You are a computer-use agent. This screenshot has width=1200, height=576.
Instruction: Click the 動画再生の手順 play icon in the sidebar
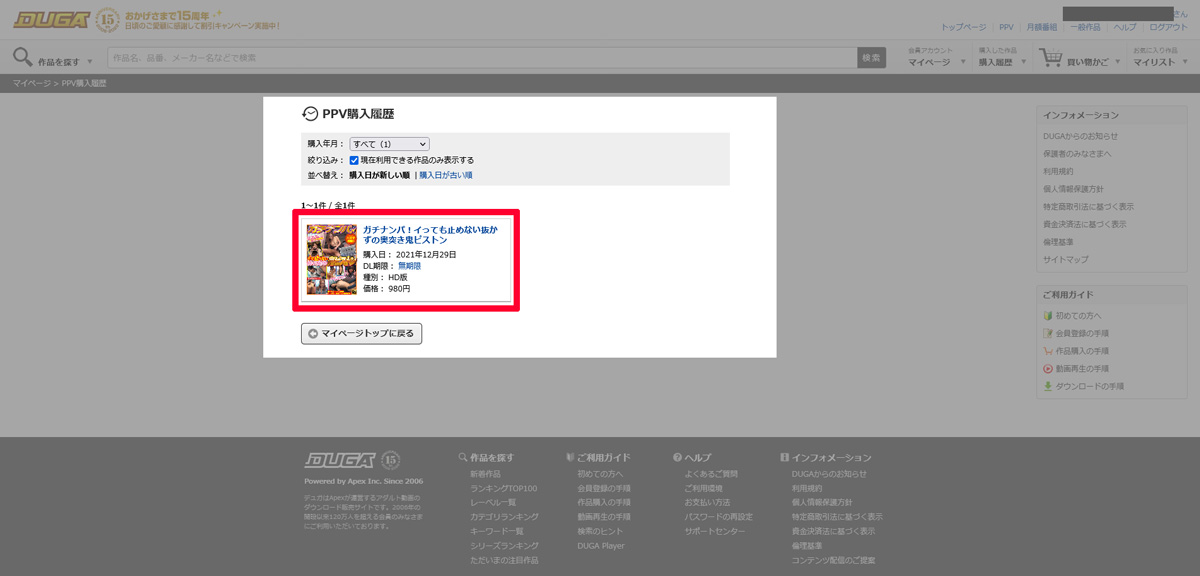click(1048, 369)
